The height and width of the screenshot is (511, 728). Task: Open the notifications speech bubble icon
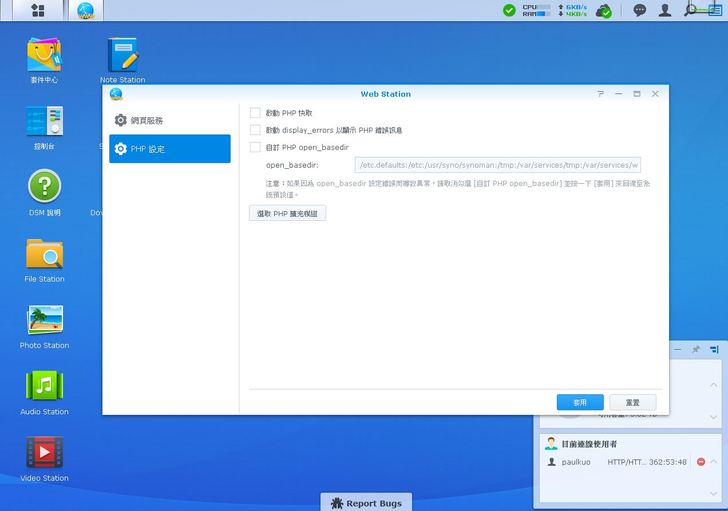pos(640,10)
